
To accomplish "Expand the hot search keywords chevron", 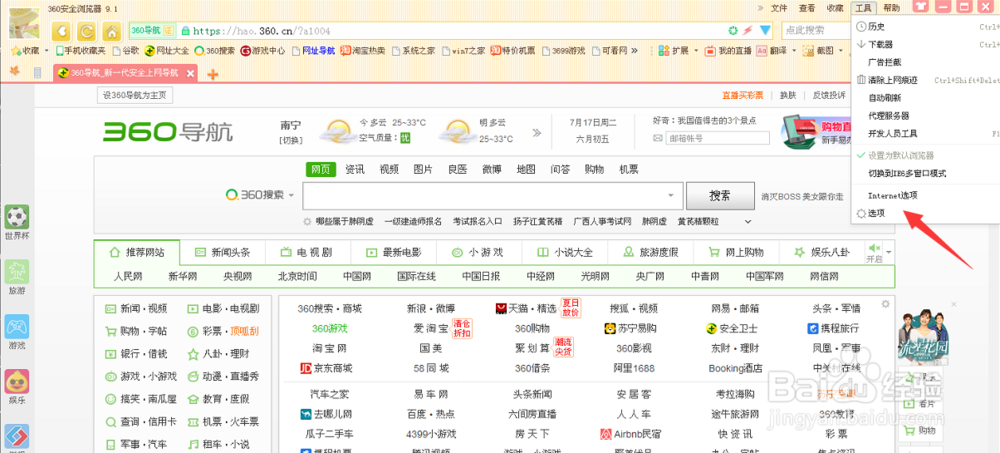I will 748,221.
